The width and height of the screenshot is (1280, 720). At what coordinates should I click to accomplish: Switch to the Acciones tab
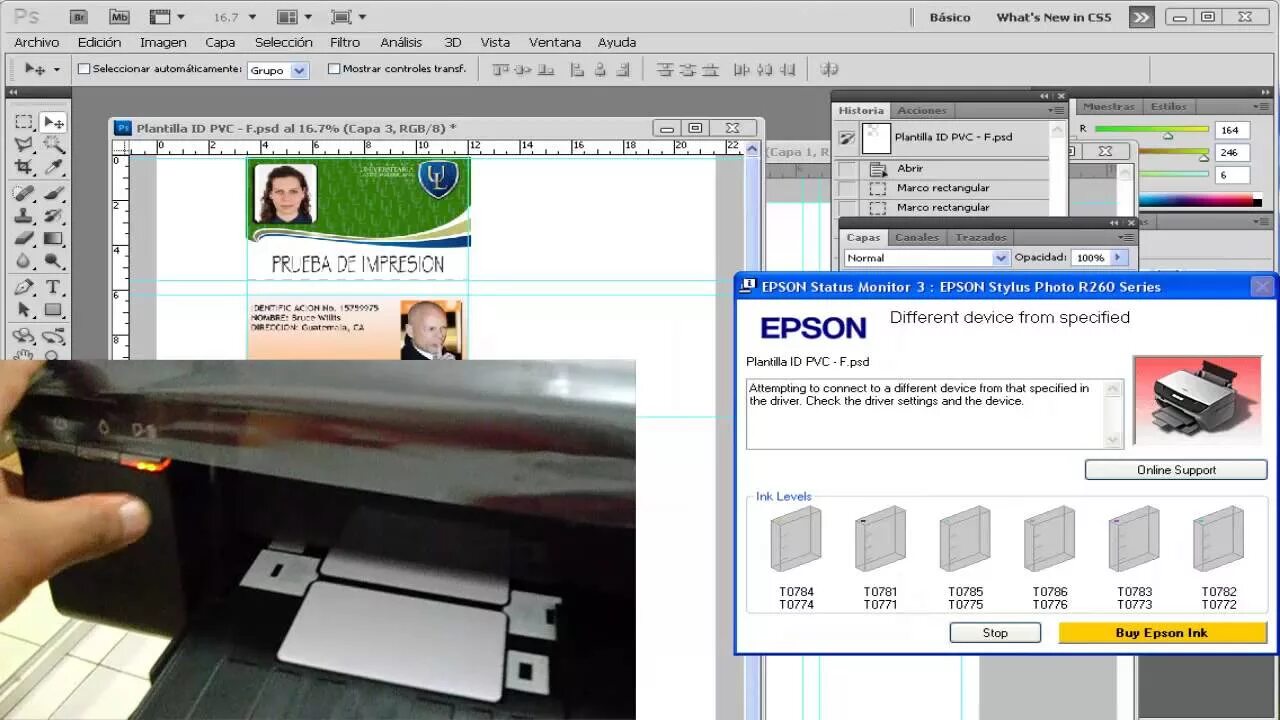coord(921,110)
